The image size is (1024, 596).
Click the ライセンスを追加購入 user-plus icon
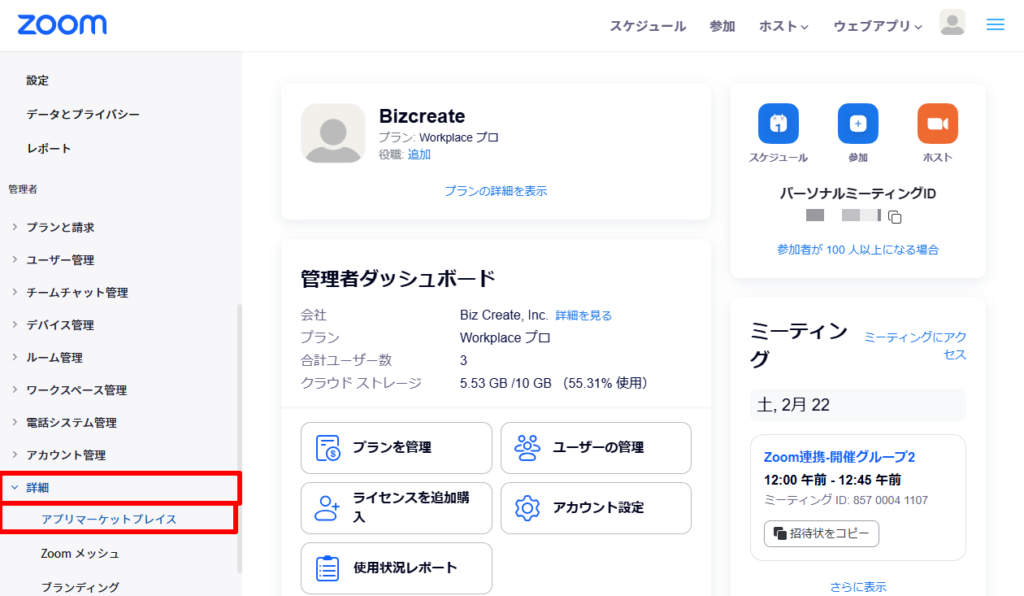point(327,508)
